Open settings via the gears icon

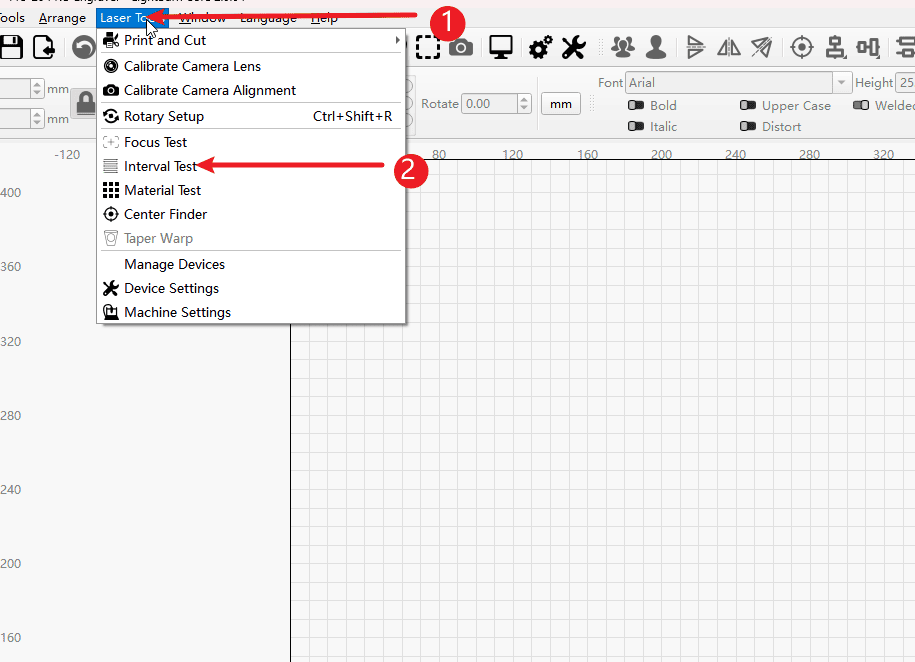coord(541,47)
